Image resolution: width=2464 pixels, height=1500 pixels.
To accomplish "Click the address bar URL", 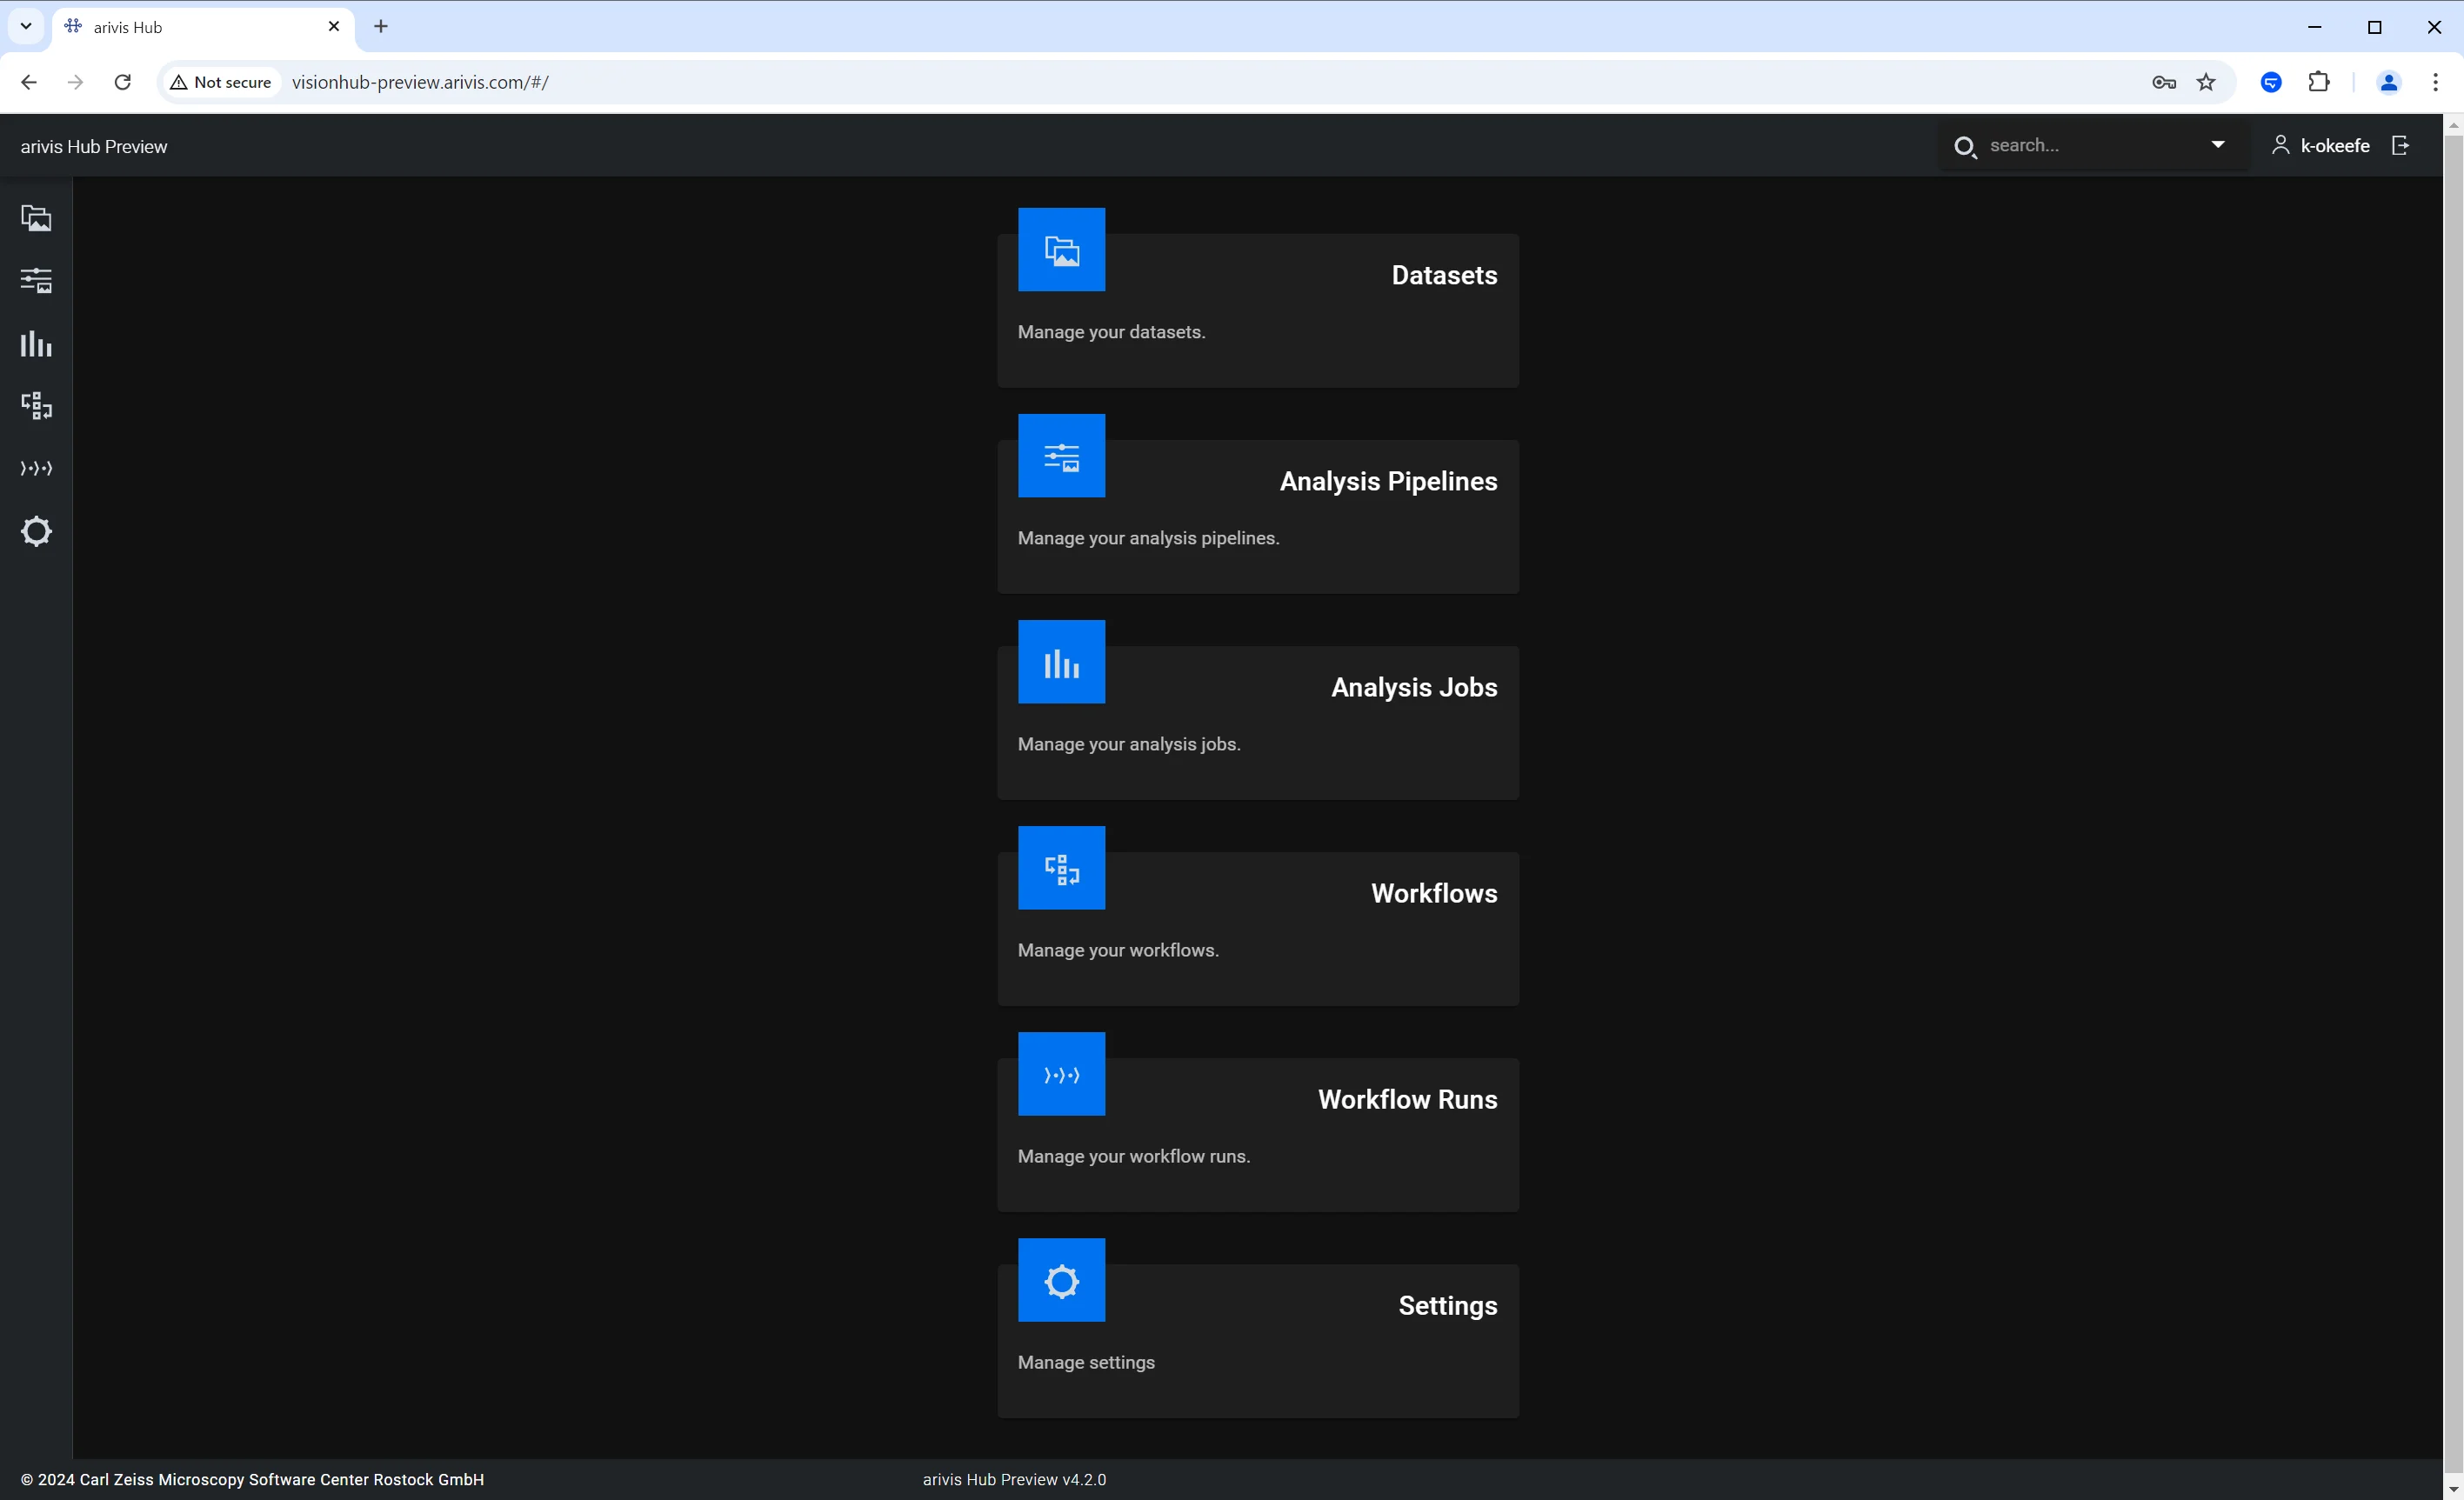I will click(420, 82).
